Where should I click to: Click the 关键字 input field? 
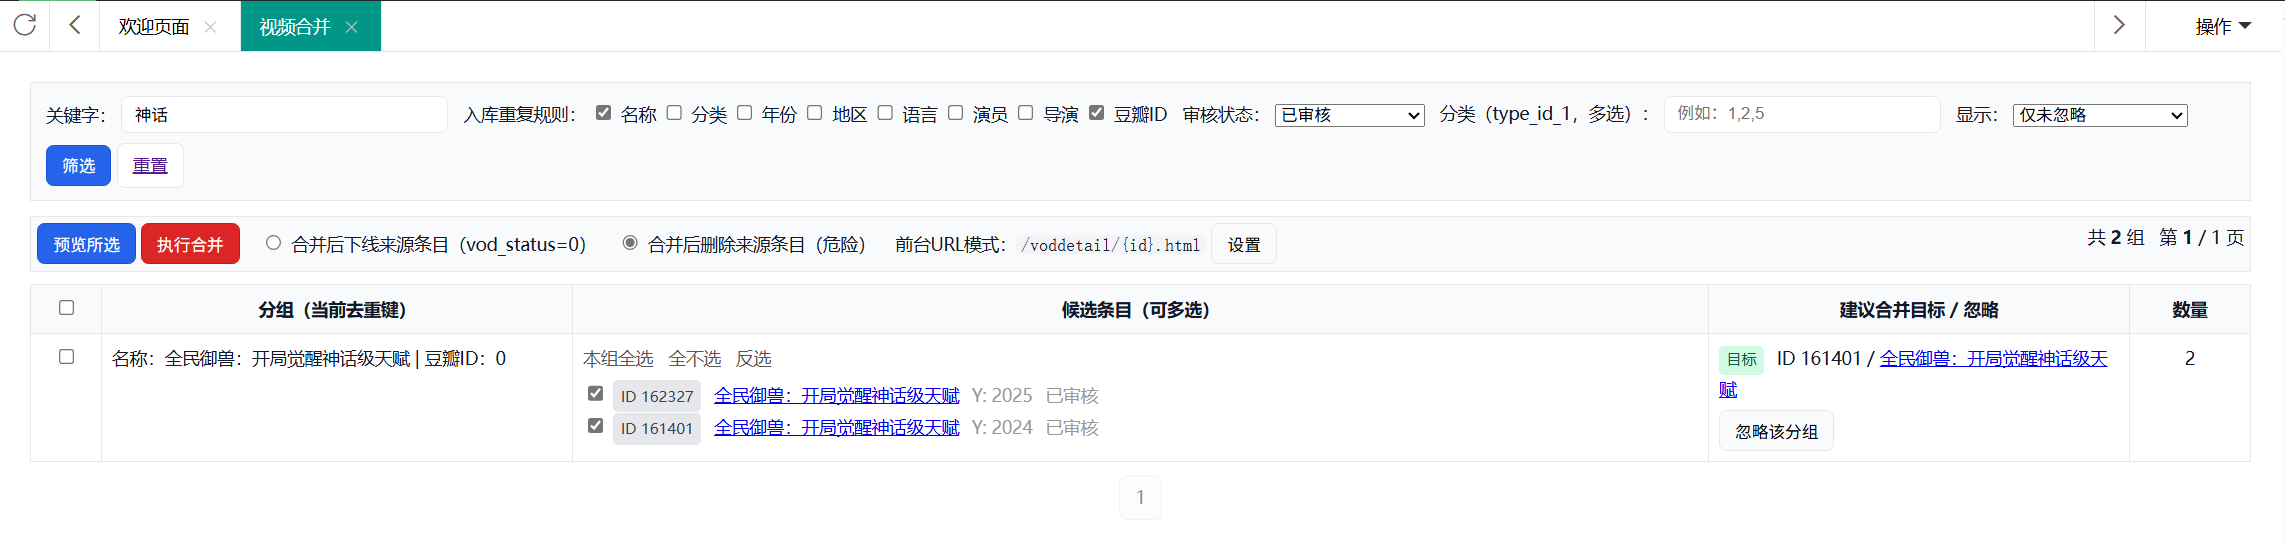[x=284, y=115]
